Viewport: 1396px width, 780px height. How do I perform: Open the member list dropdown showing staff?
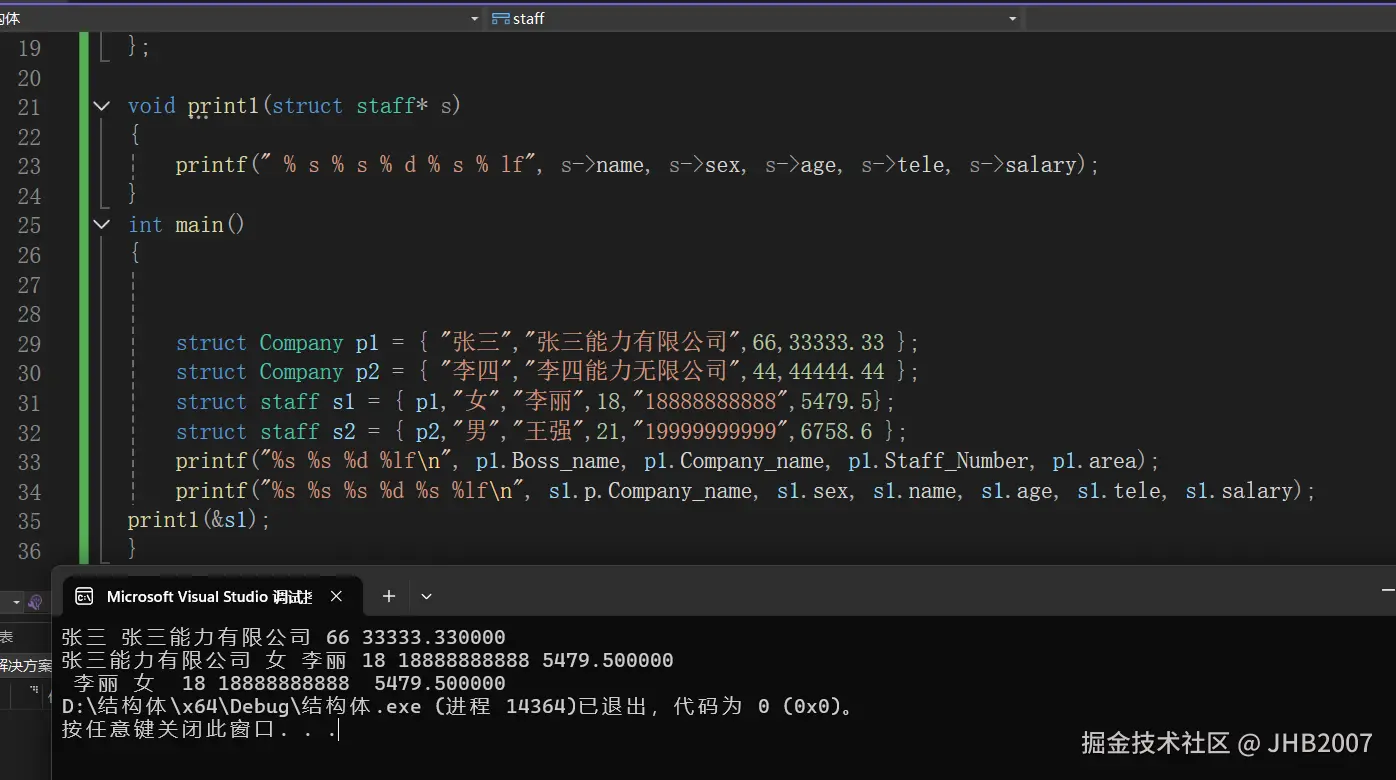pyautogui.click(x=1012, y=18)
